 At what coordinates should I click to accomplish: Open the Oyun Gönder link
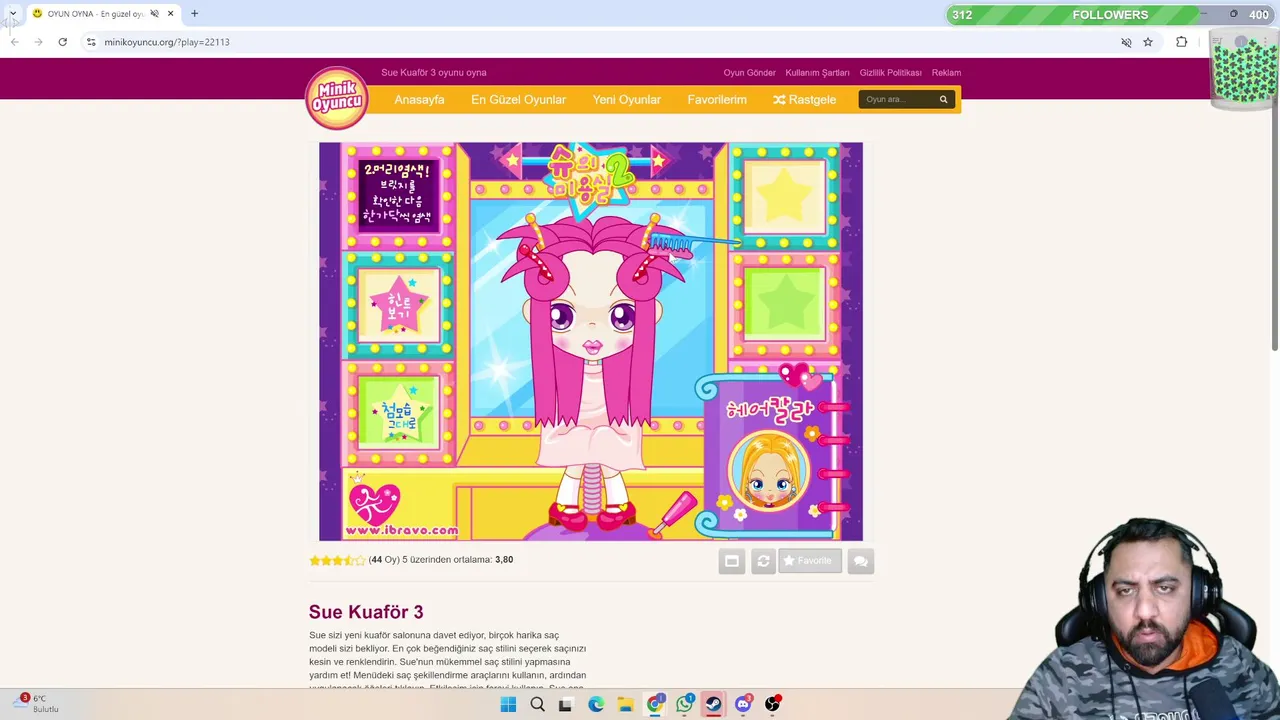(749, 73)
